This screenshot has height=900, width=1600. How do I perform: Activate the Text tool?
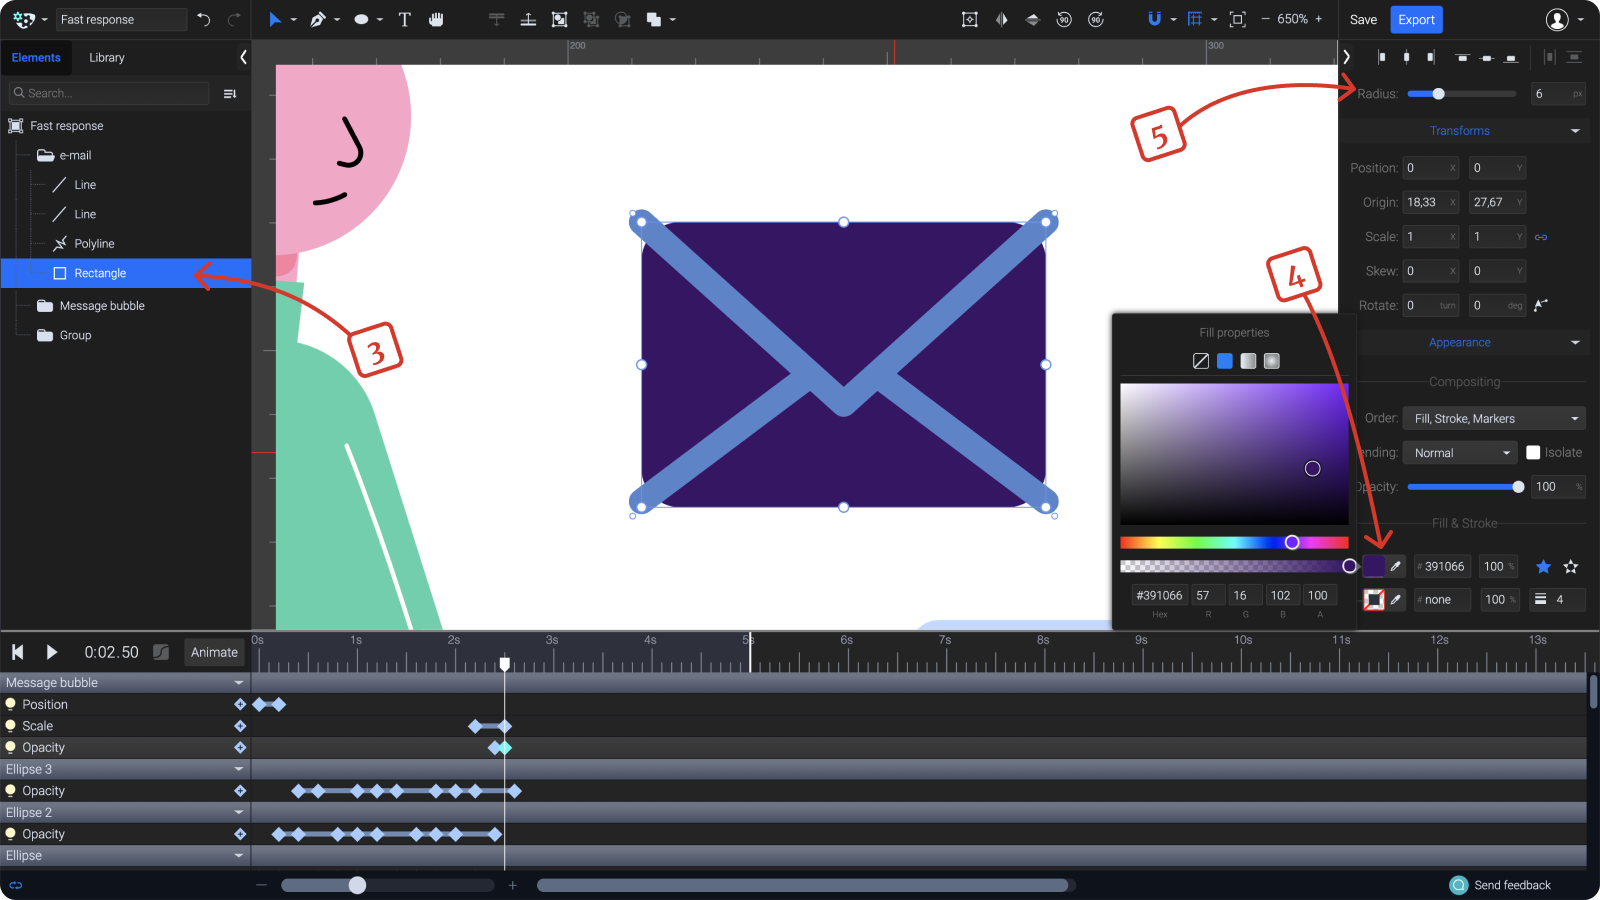point(404,19)
